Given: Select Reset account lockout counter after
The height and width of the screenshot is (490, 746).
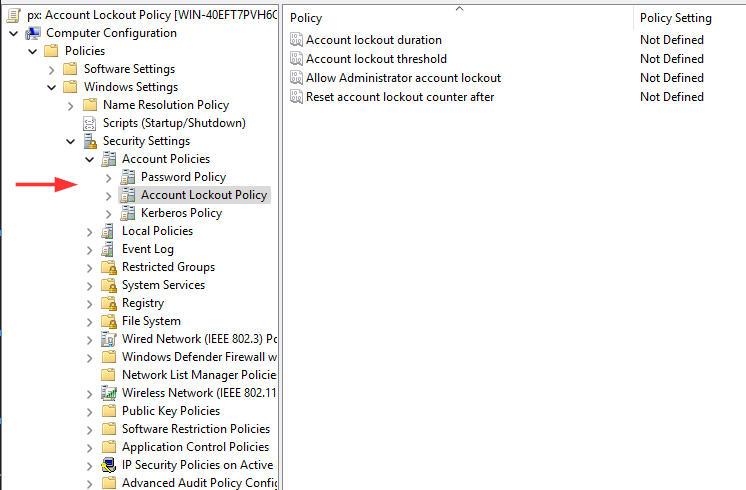Looking at the screenshot, I should 400,97.
